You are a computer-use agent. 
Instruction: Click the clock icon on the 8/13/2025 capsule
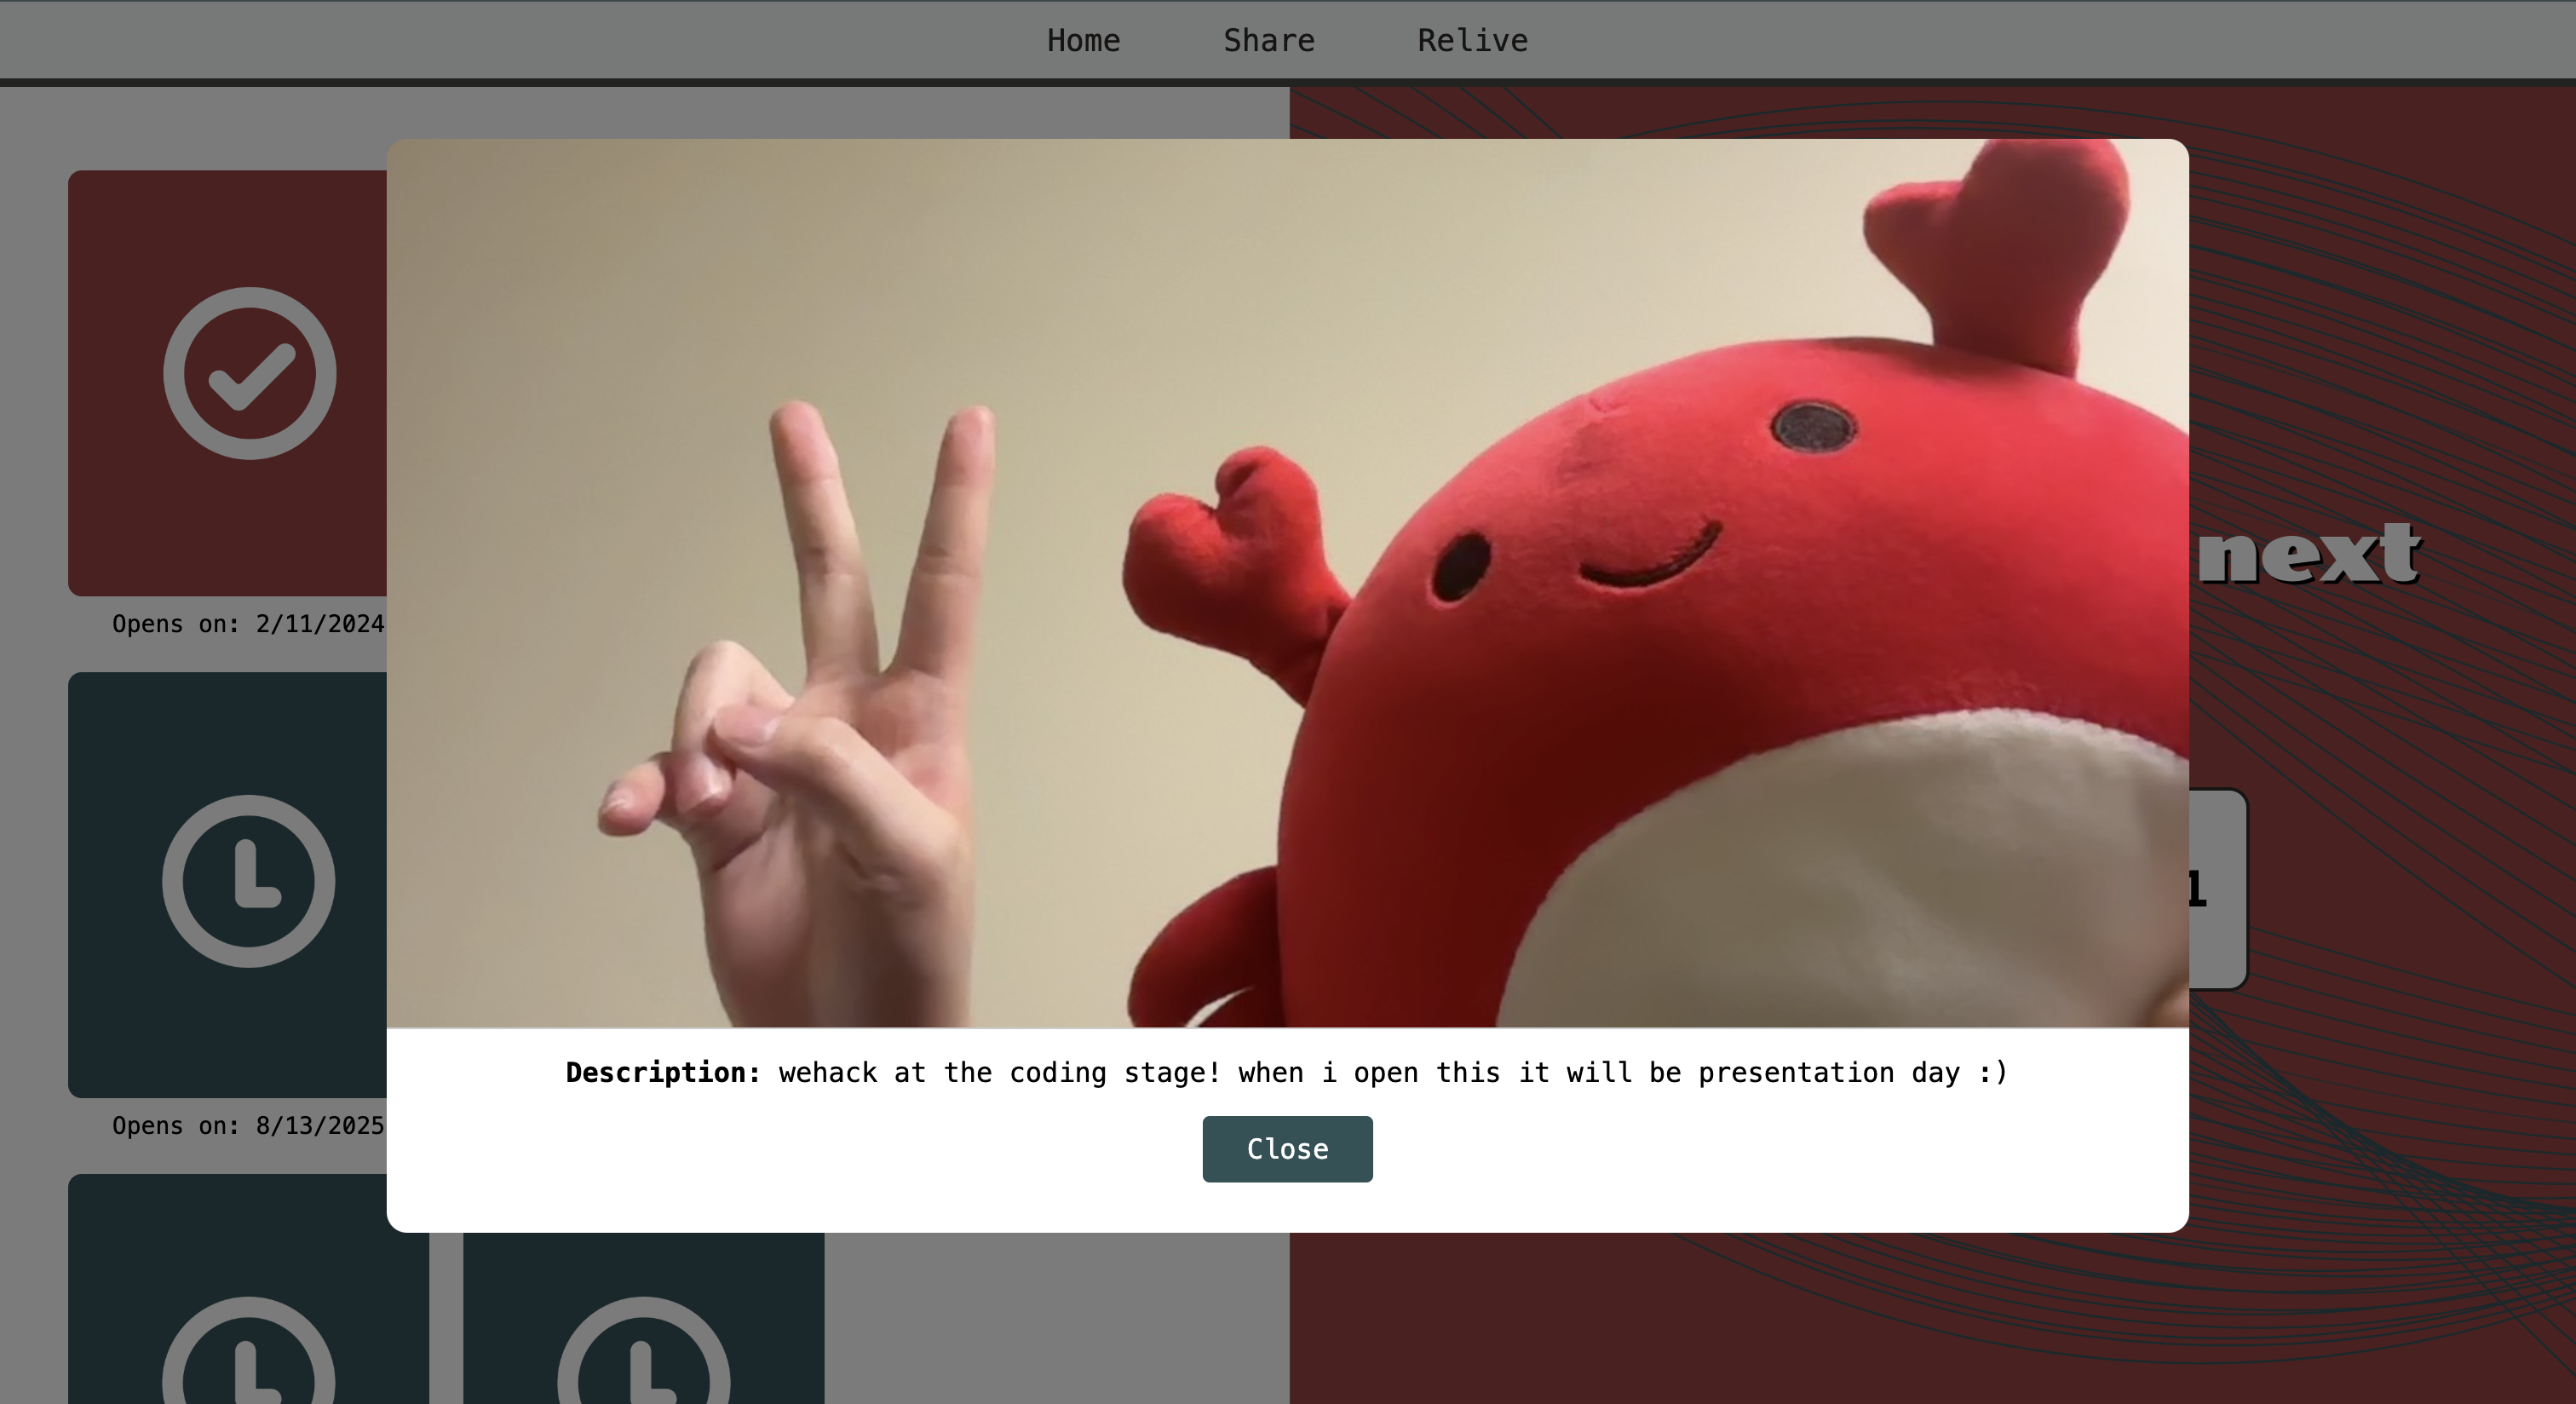coord(248,881)
